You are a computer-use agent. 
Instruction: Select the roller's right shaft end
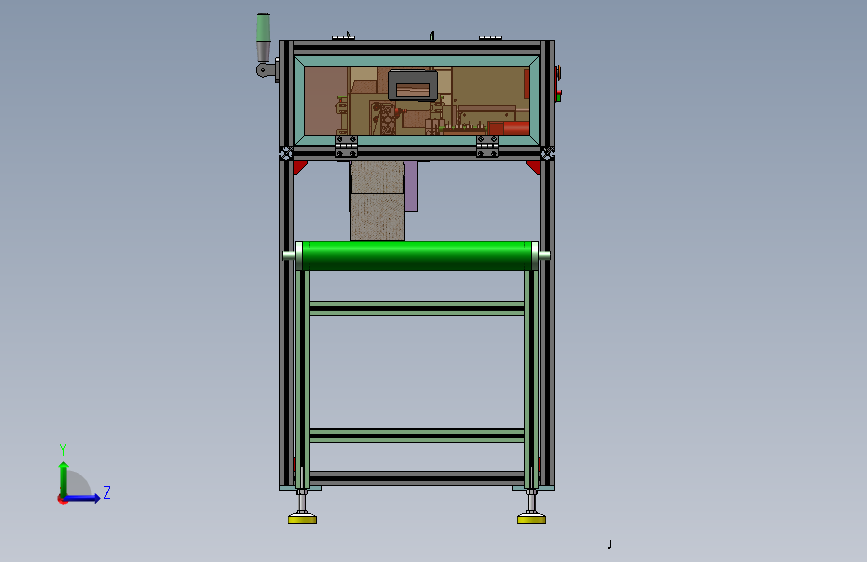545,256
